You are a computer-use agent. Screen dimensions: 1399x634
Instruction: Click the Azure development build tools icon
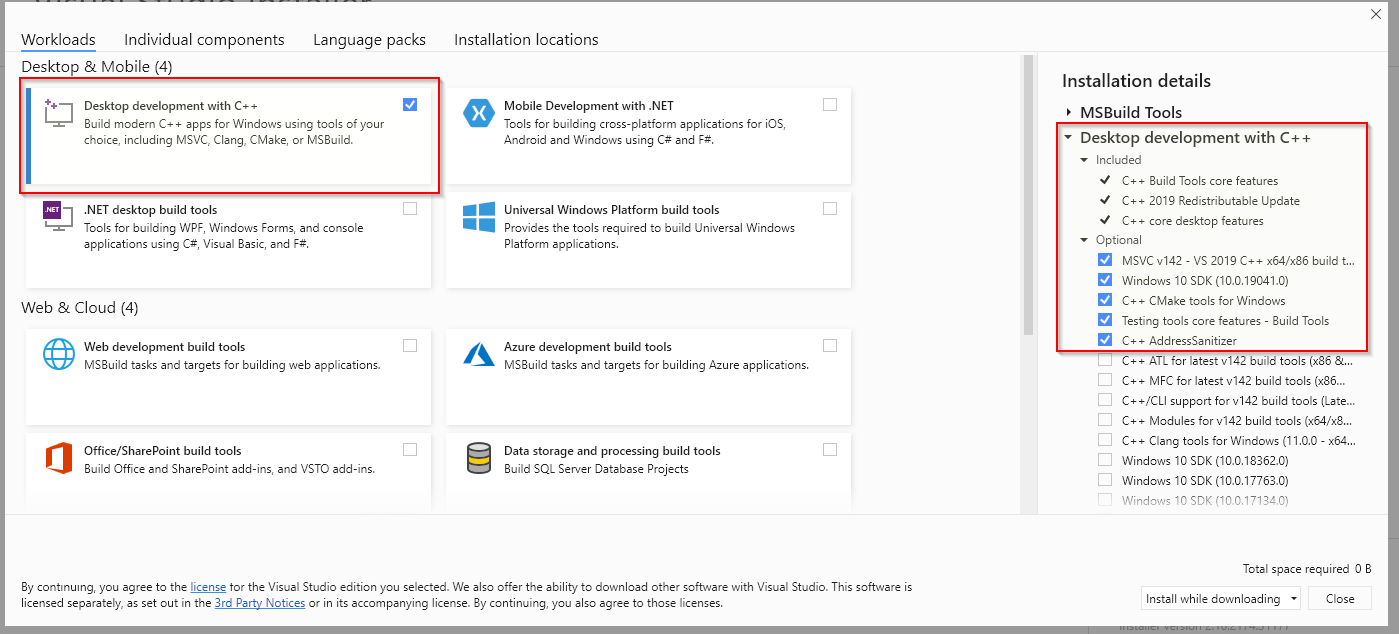[x=479, y=354]
